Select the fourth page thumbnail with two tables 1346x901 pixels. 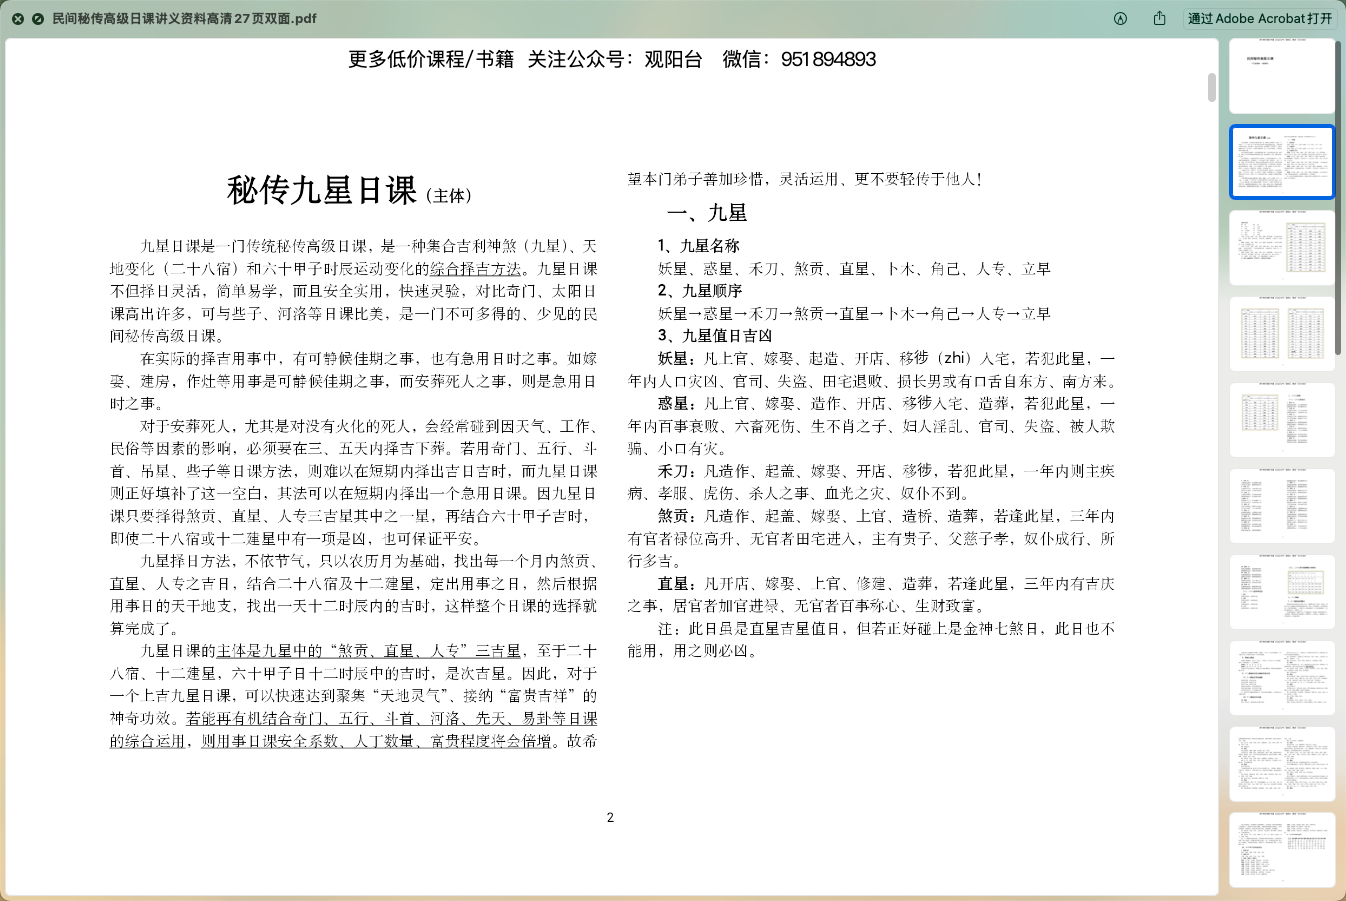point(1281,334)
